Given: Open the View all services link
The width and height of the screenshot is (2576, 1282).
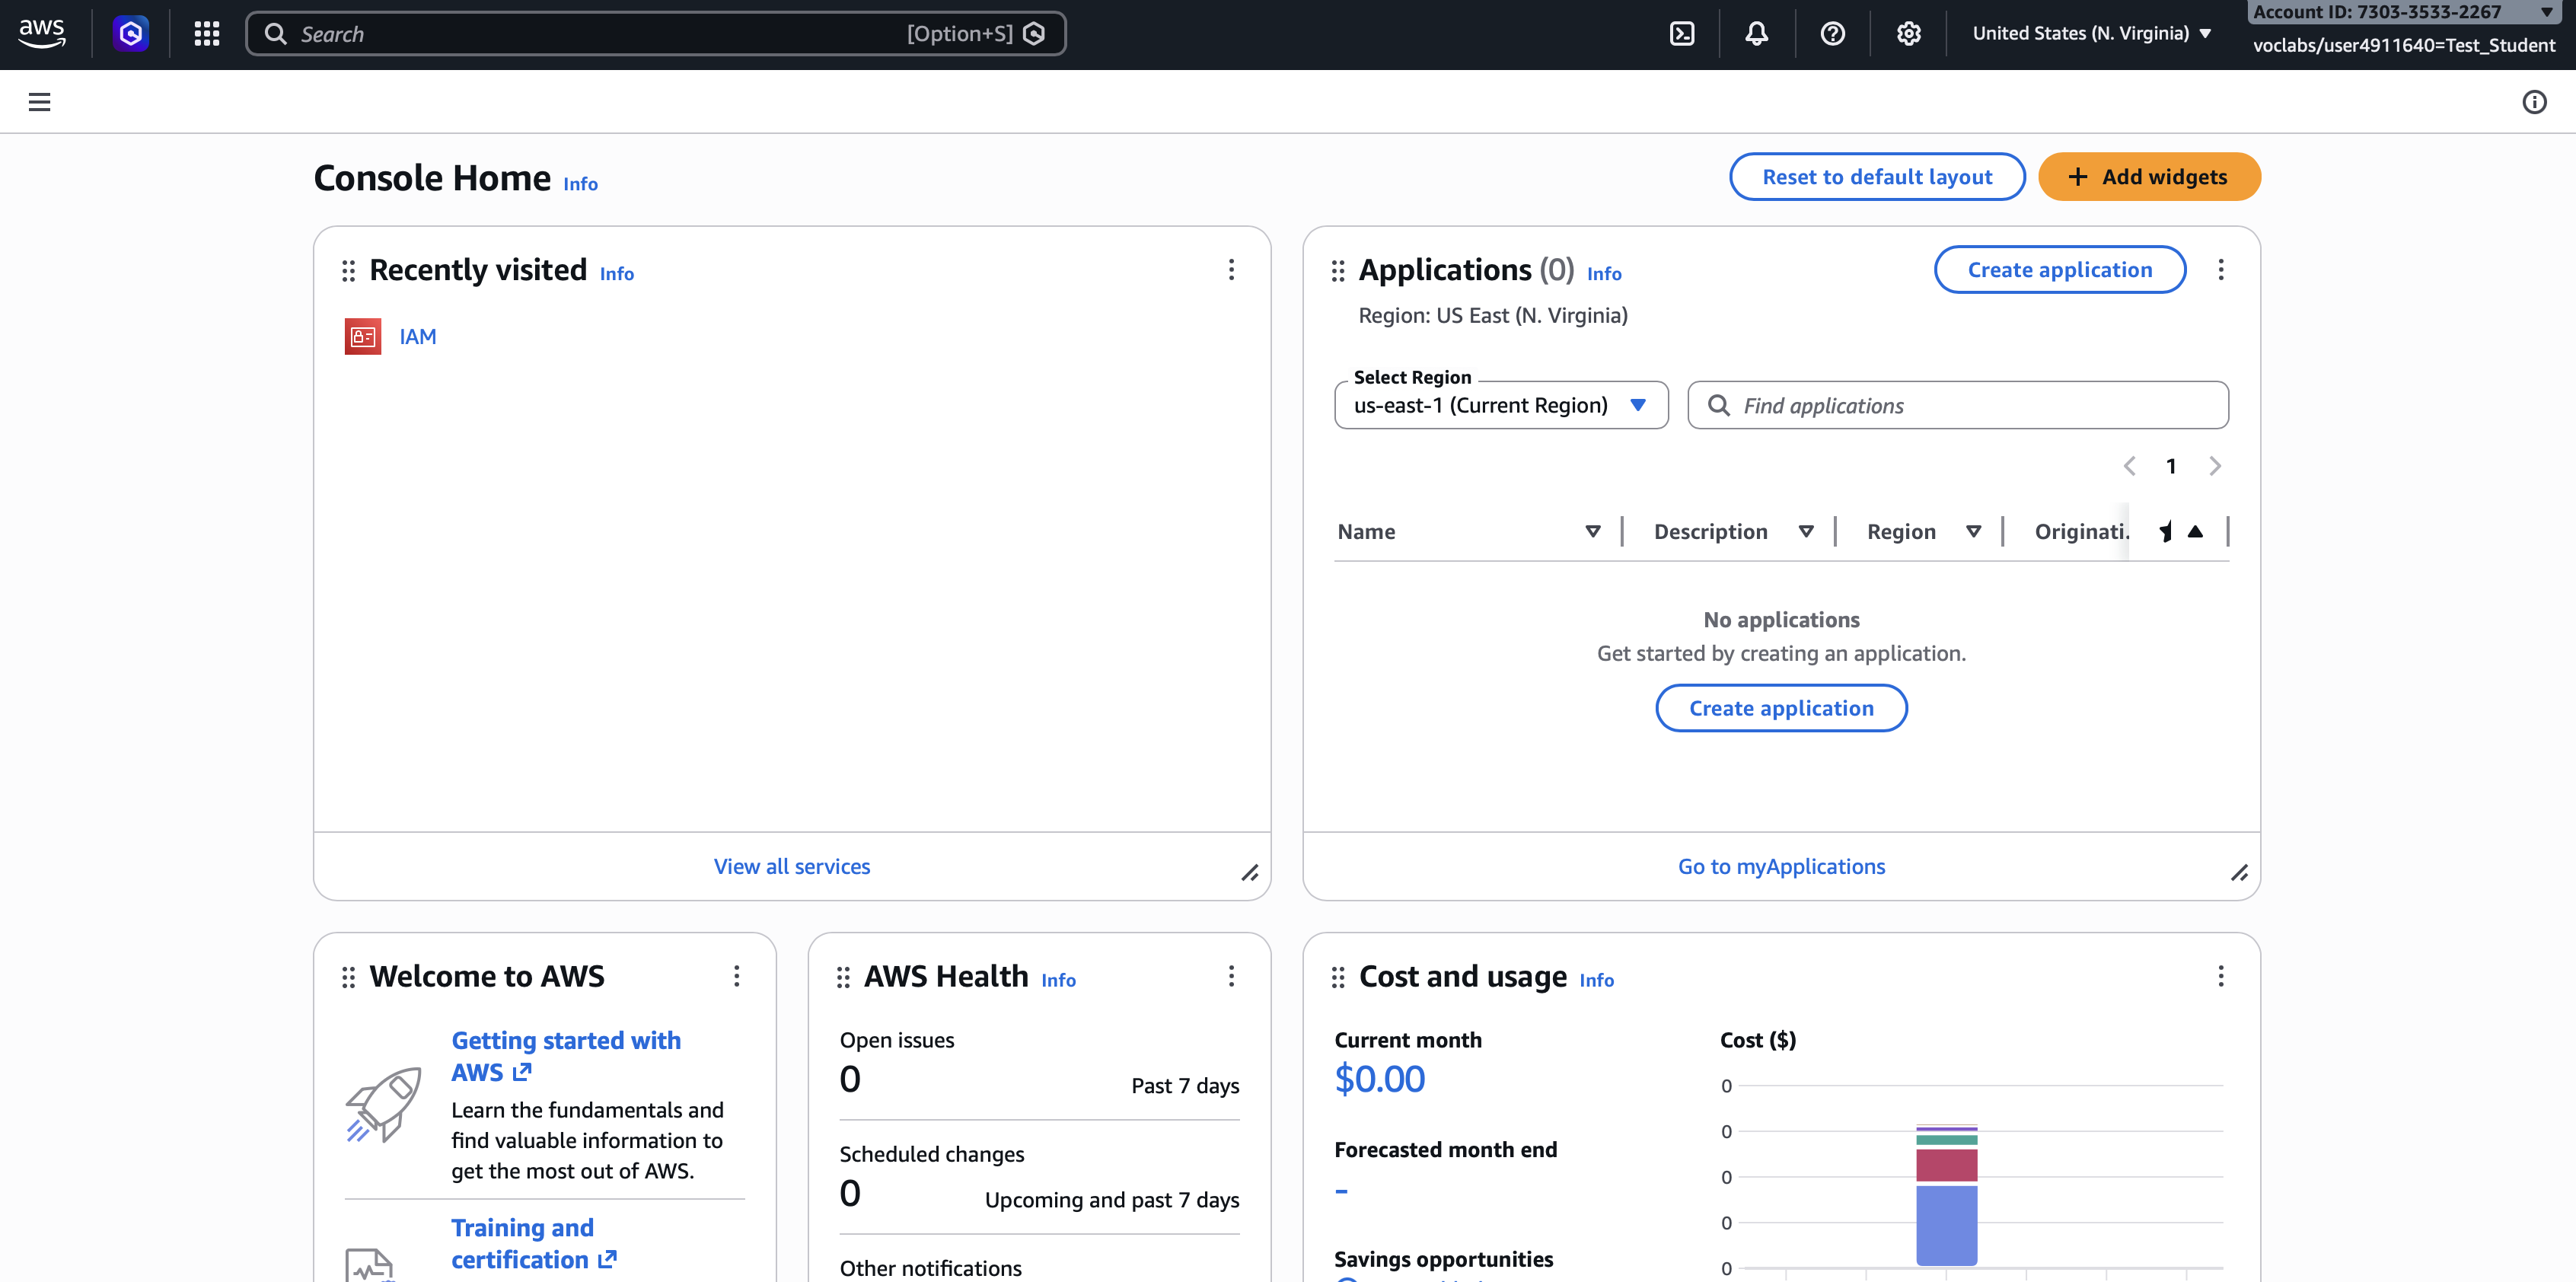Looking at the screenshot, I should click(792, 867).
